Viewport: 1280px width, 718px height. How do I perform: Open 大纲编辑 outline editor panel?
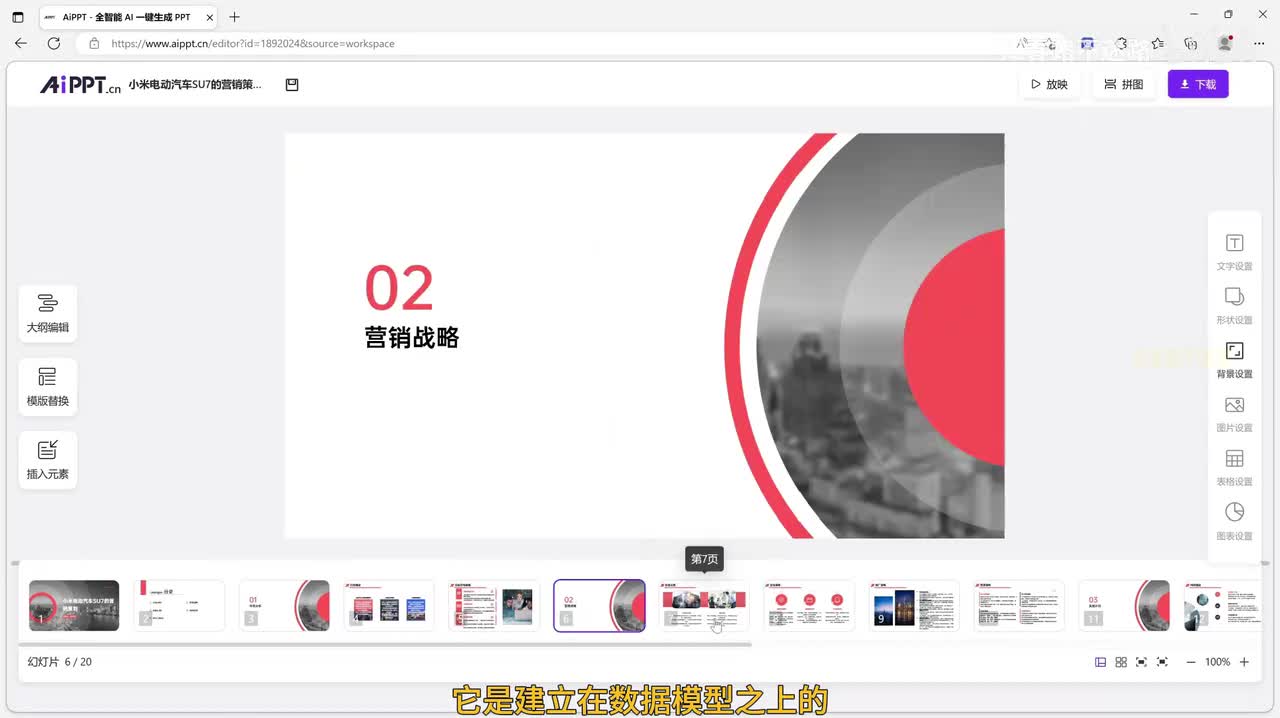pyautogui.click(x=47, y=313)
